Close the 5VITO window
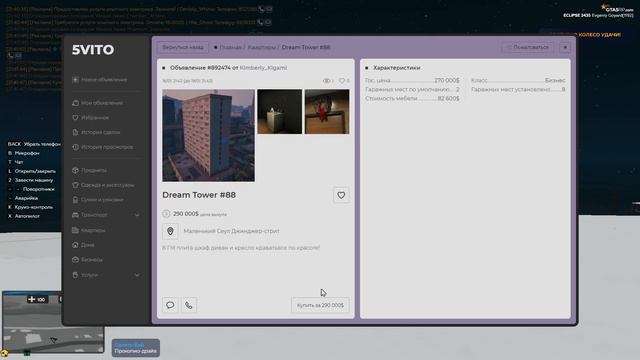Viewport: 640px width, 360px height. [565, 47]
